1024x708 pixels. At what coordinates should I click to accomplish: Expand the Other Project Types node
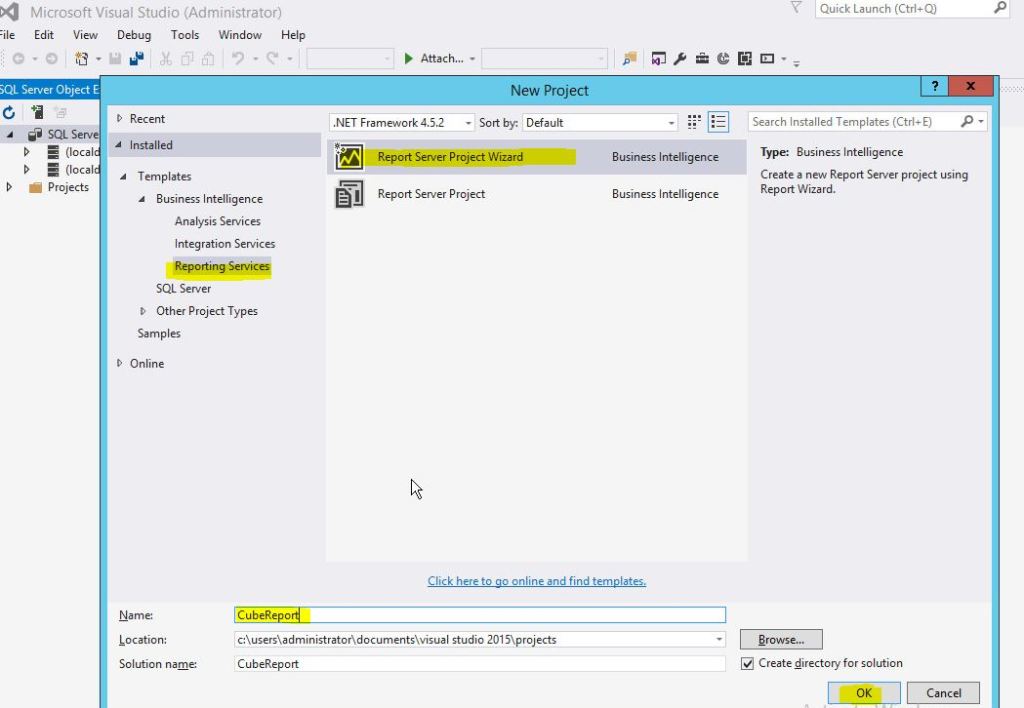[142, 311]
